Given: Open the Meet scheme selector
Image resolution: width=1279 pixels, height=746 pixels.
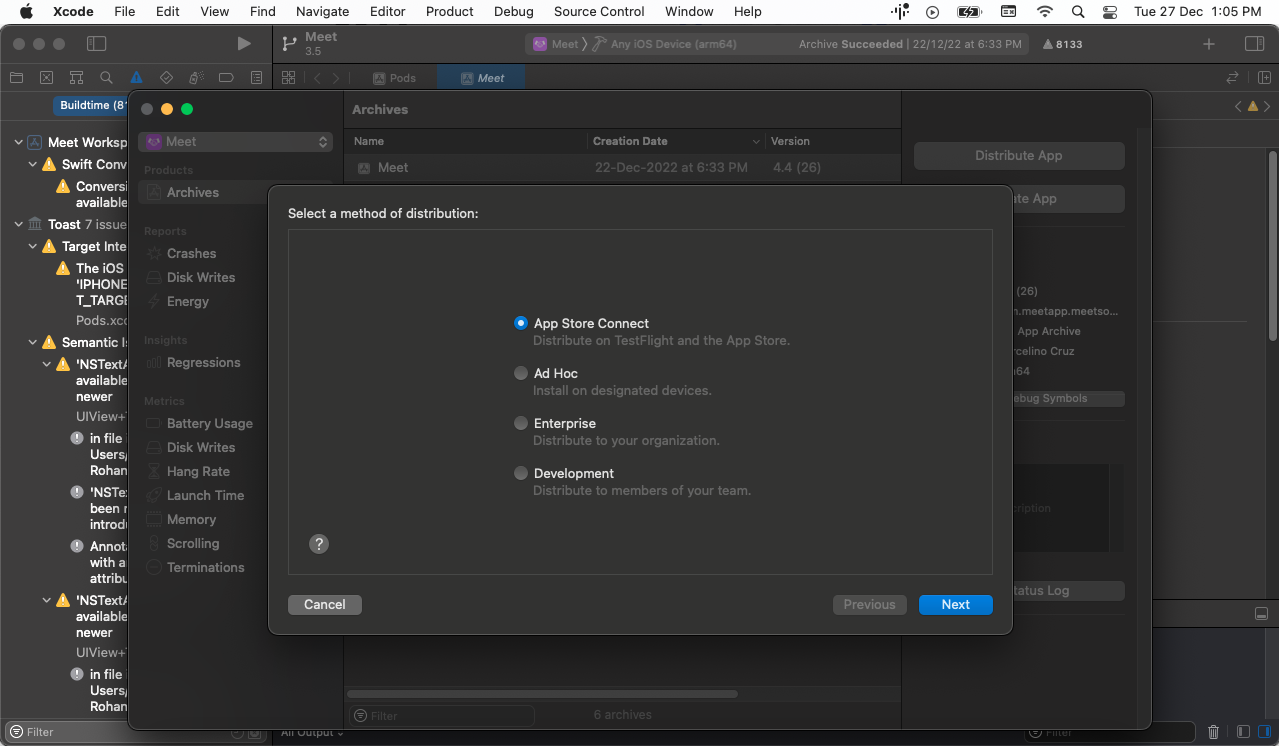Looking at the screenshot, I should tap(556, 44).
